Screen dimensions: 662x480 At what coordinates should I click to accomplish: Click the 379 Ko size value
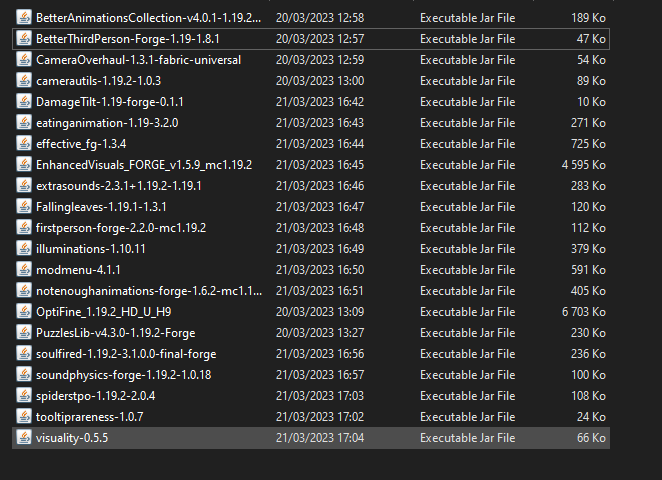click(589, 249)
